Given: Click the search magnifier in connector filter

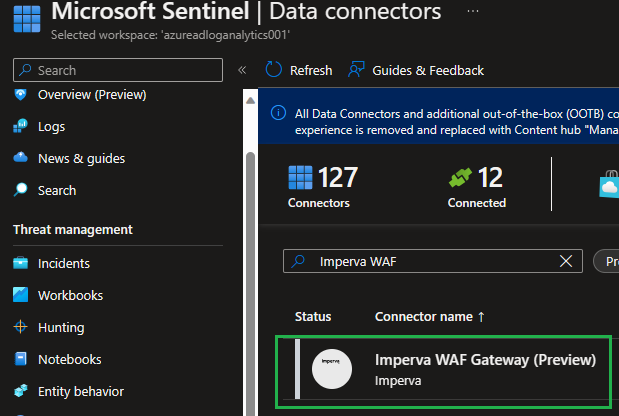Looking at the screenshot, I should (x=298, y=261).
